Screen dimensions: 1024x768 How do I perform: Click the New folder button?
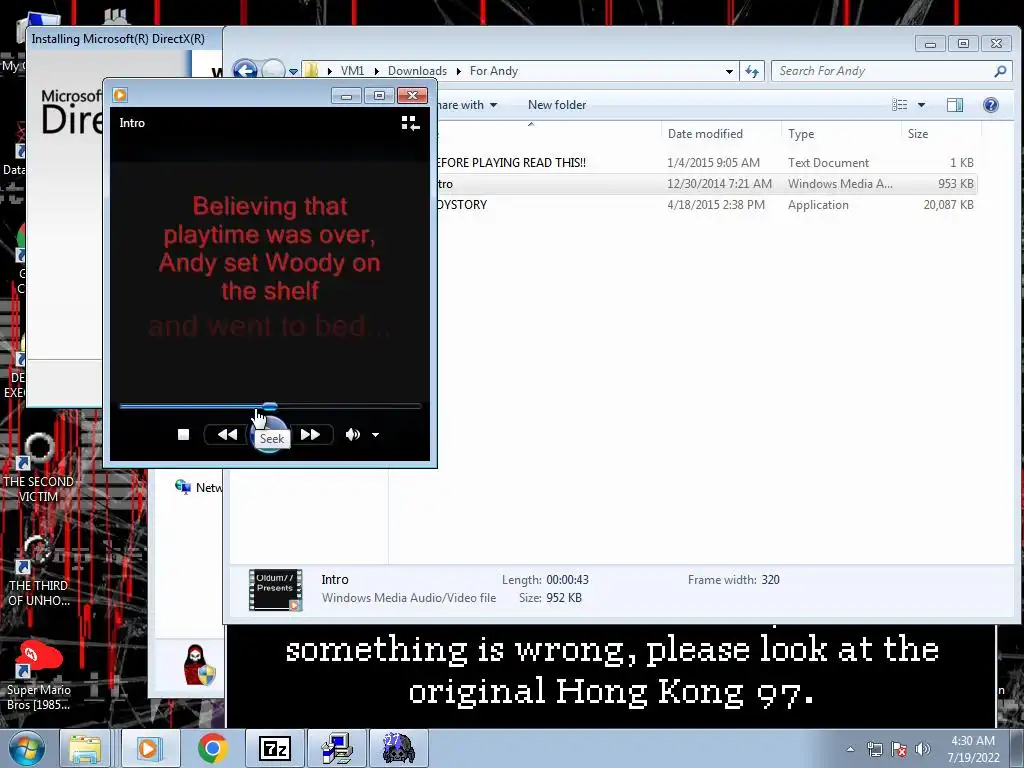click(557, 104)
